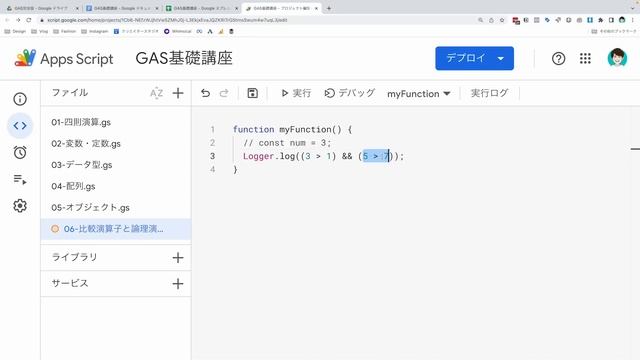Click the デプロイ deploy button
The height and width of the screenshot is (360, 640).
tap(474, 58)
